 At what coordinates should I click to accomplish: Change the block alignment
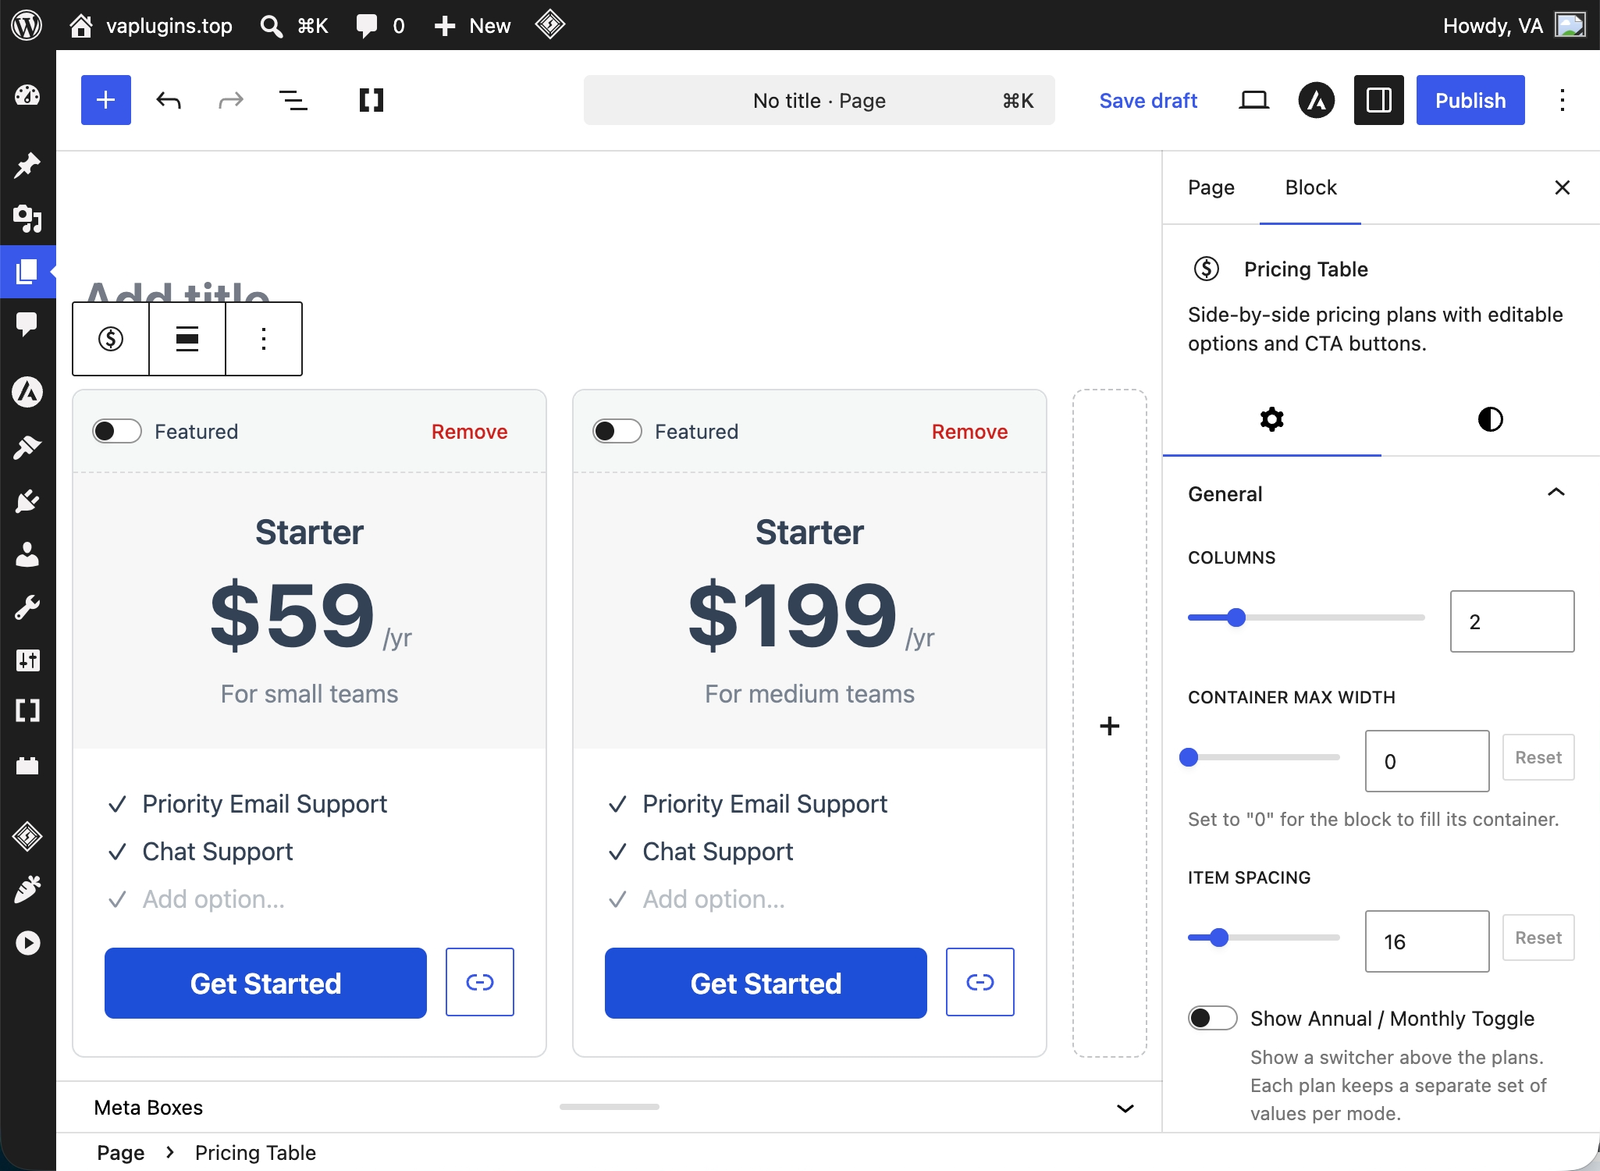coord(187,339)
